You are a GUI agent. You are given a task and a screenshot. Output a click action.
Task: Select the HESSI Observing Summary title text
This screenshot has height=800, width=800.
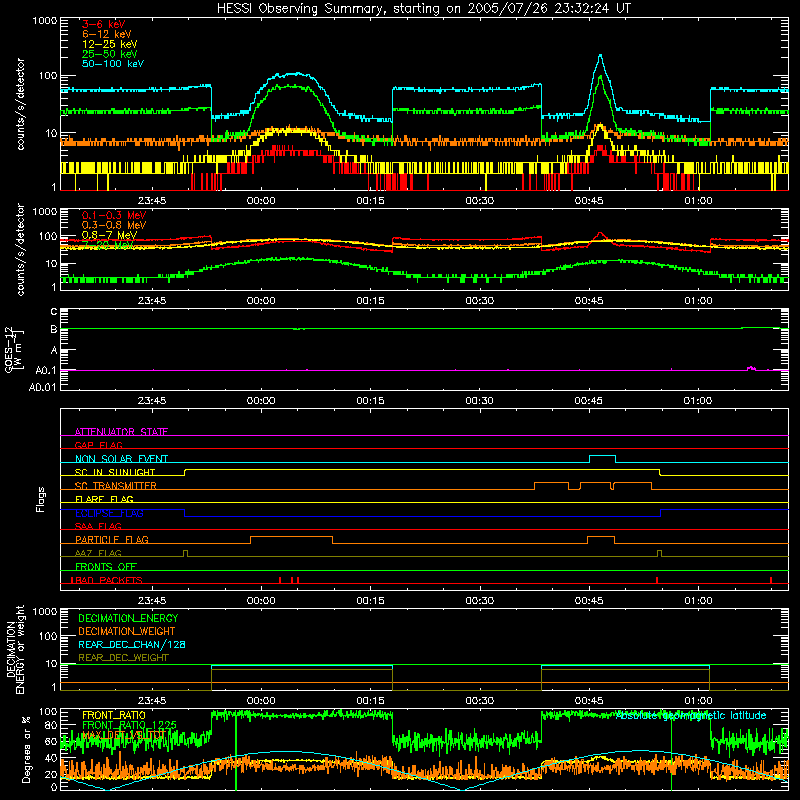pos(424,9)
